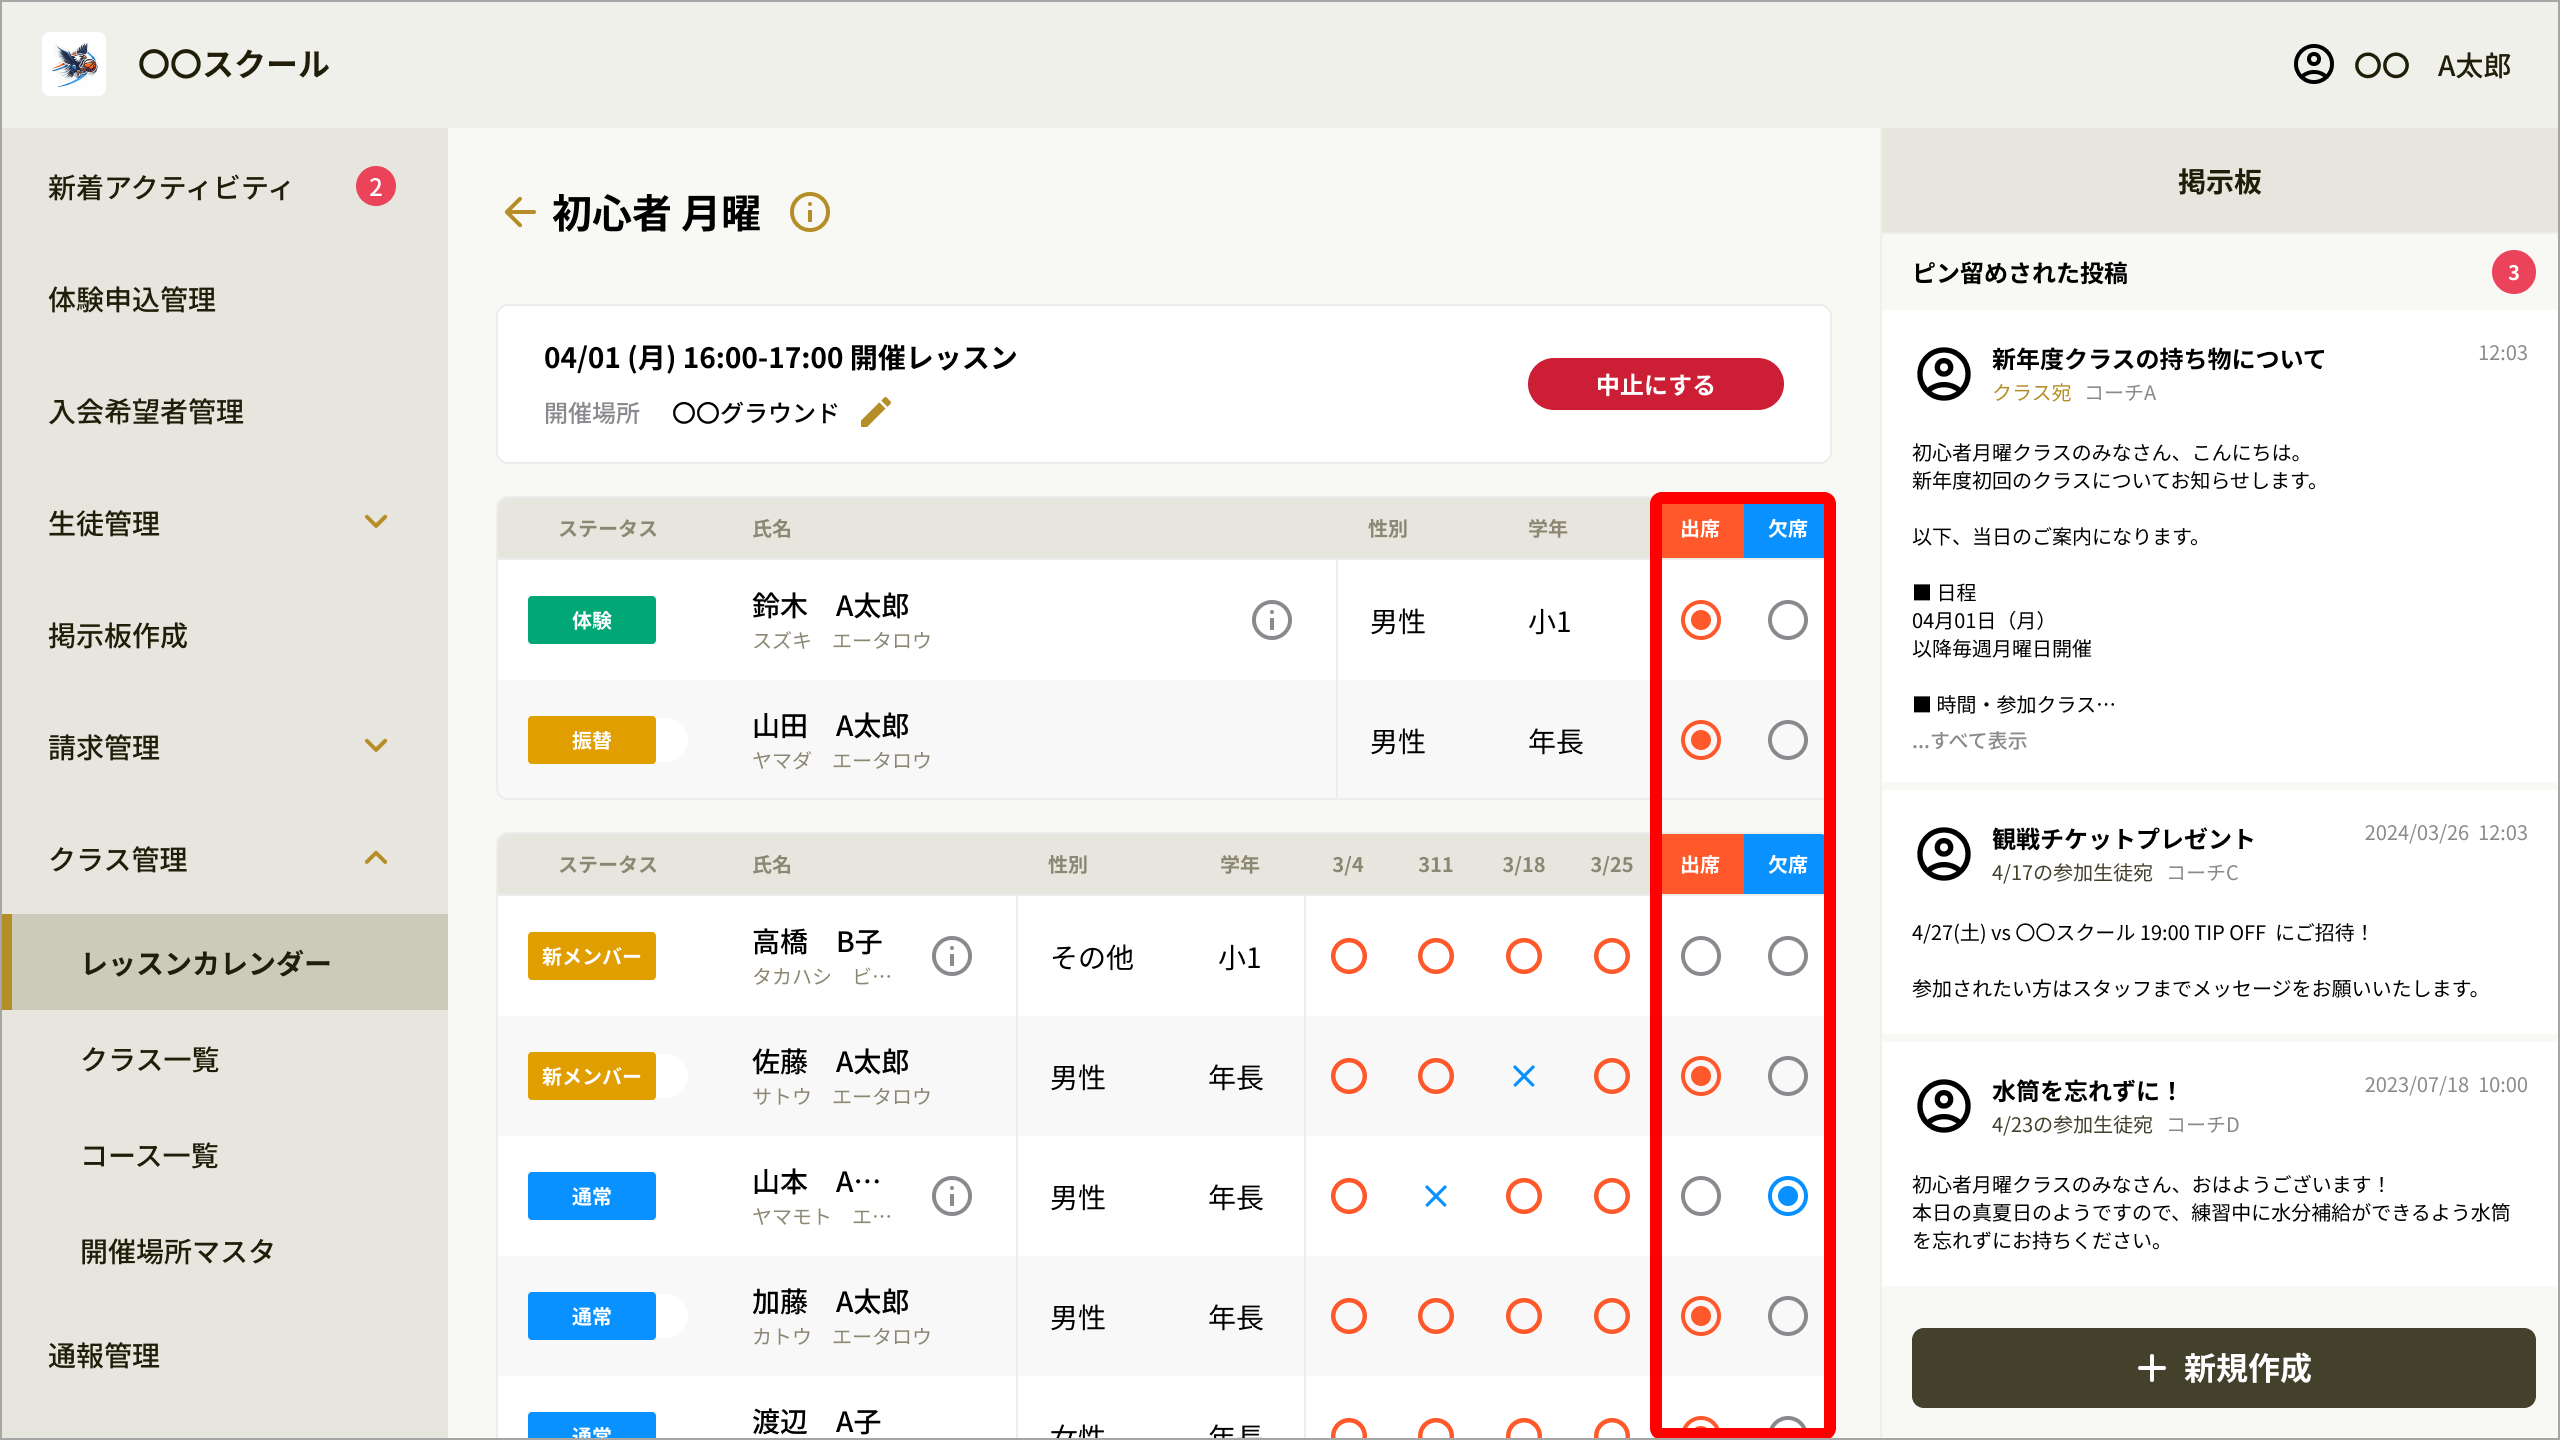Open クラス一覧 submenu item
The image size is (2560, 1440).
click(150, 1059)
